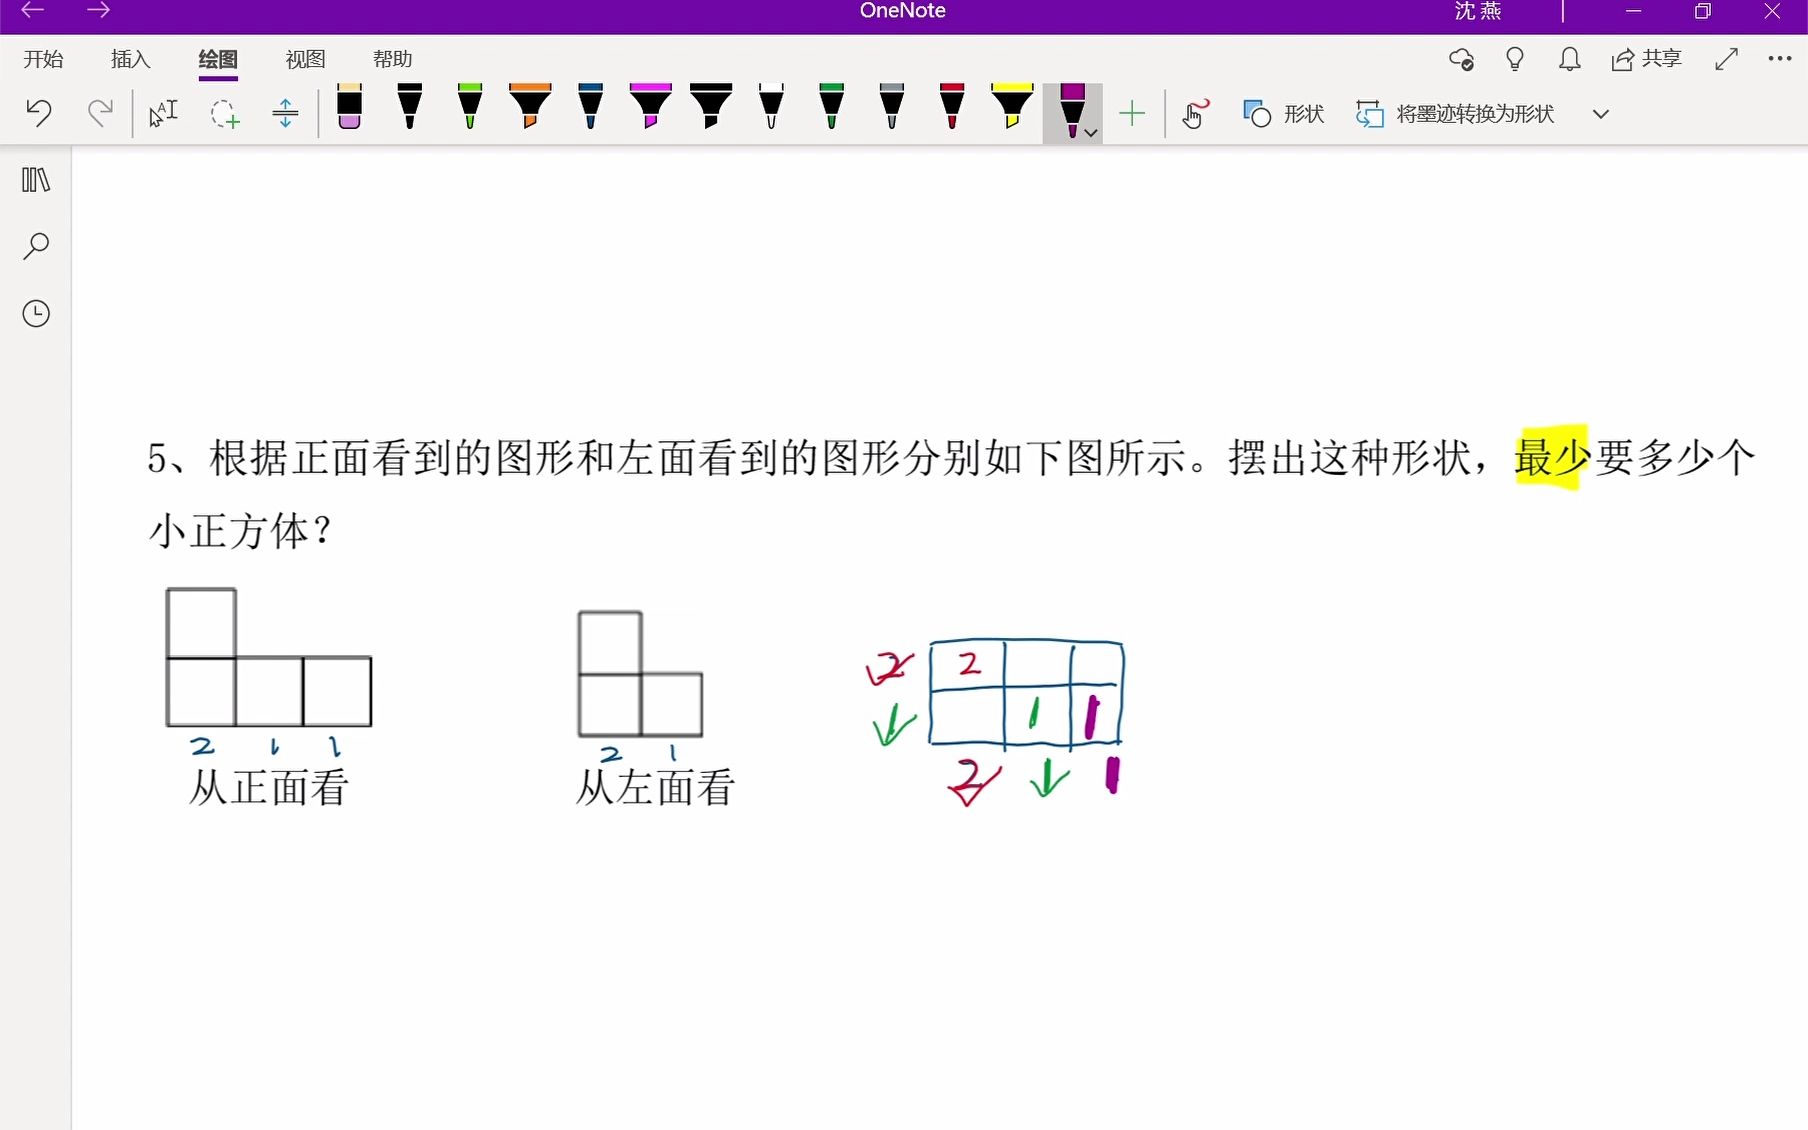Go back with title bar arrow
This screenshot has width=1808, height=1130.
(x=33, y=11)
